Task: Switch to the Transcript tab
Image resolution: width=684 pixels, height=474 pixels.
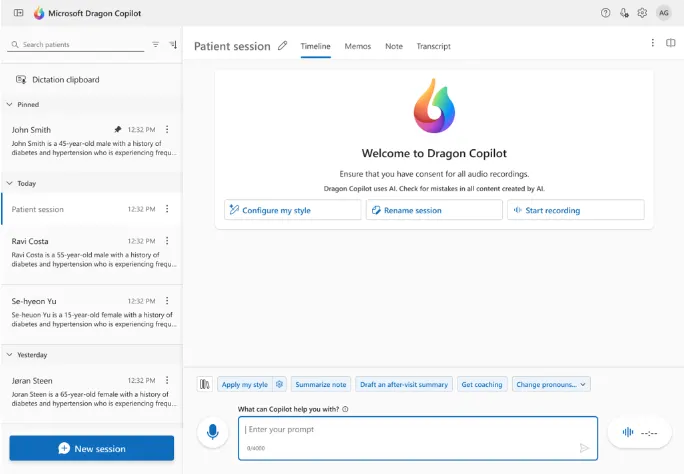Action: 434,46
